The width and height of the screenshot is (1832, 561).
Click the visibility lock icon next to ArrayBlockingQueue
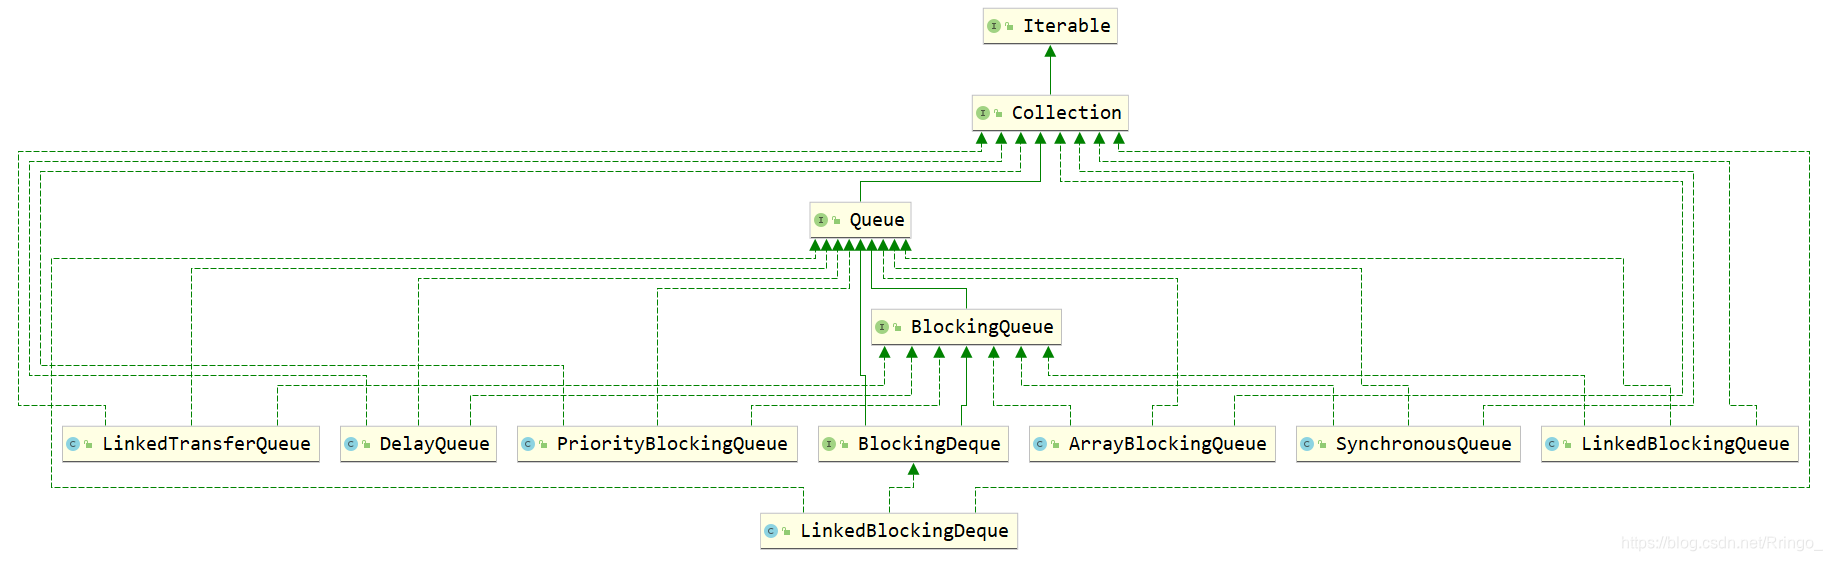[x=1055, y=445]
